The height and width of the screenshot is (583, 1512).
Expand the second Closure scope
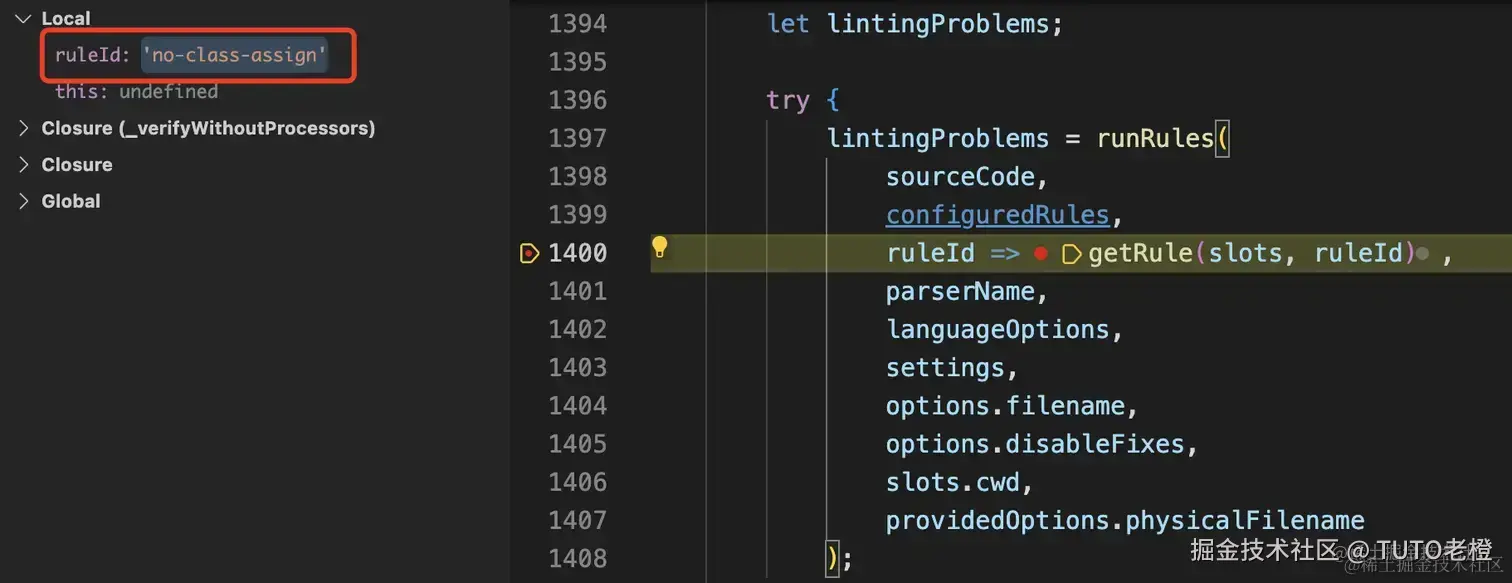24,165
